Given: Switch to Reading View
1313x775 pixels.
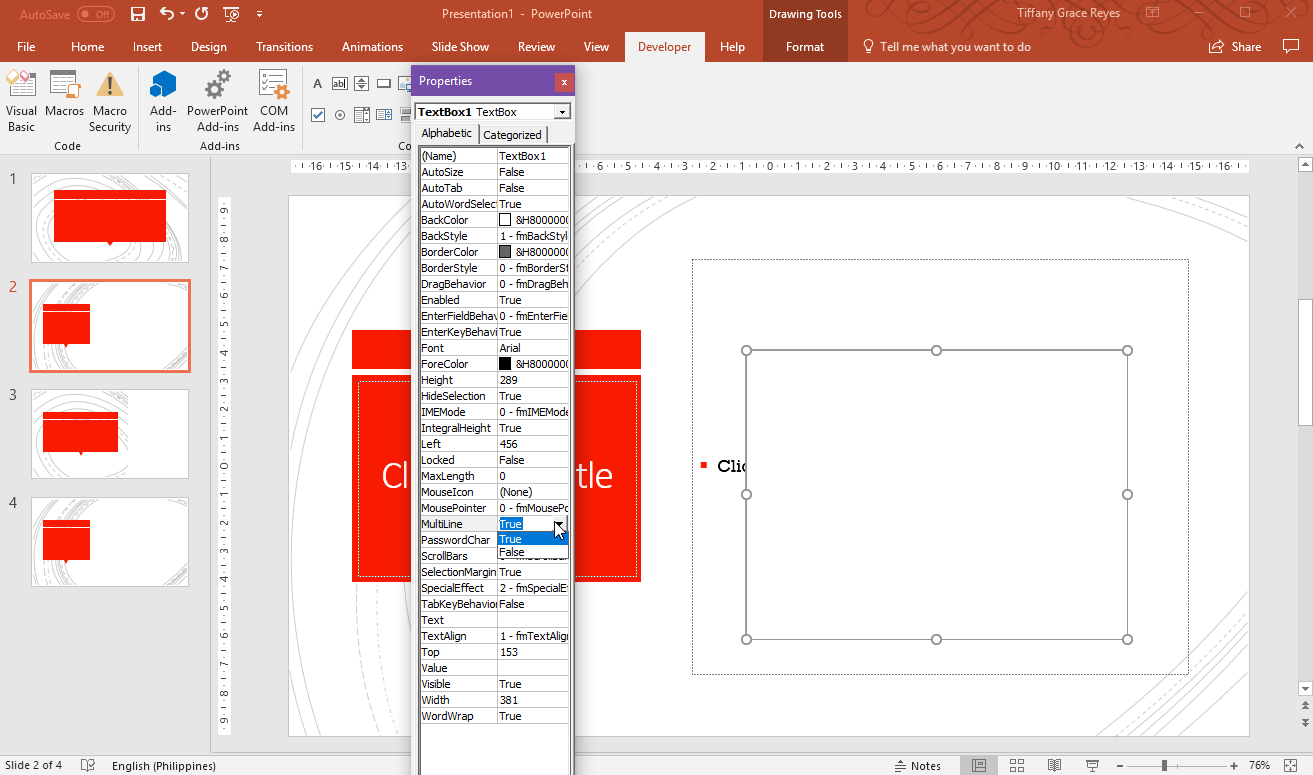Looking at the screenshot, I should pos(1054,765).
